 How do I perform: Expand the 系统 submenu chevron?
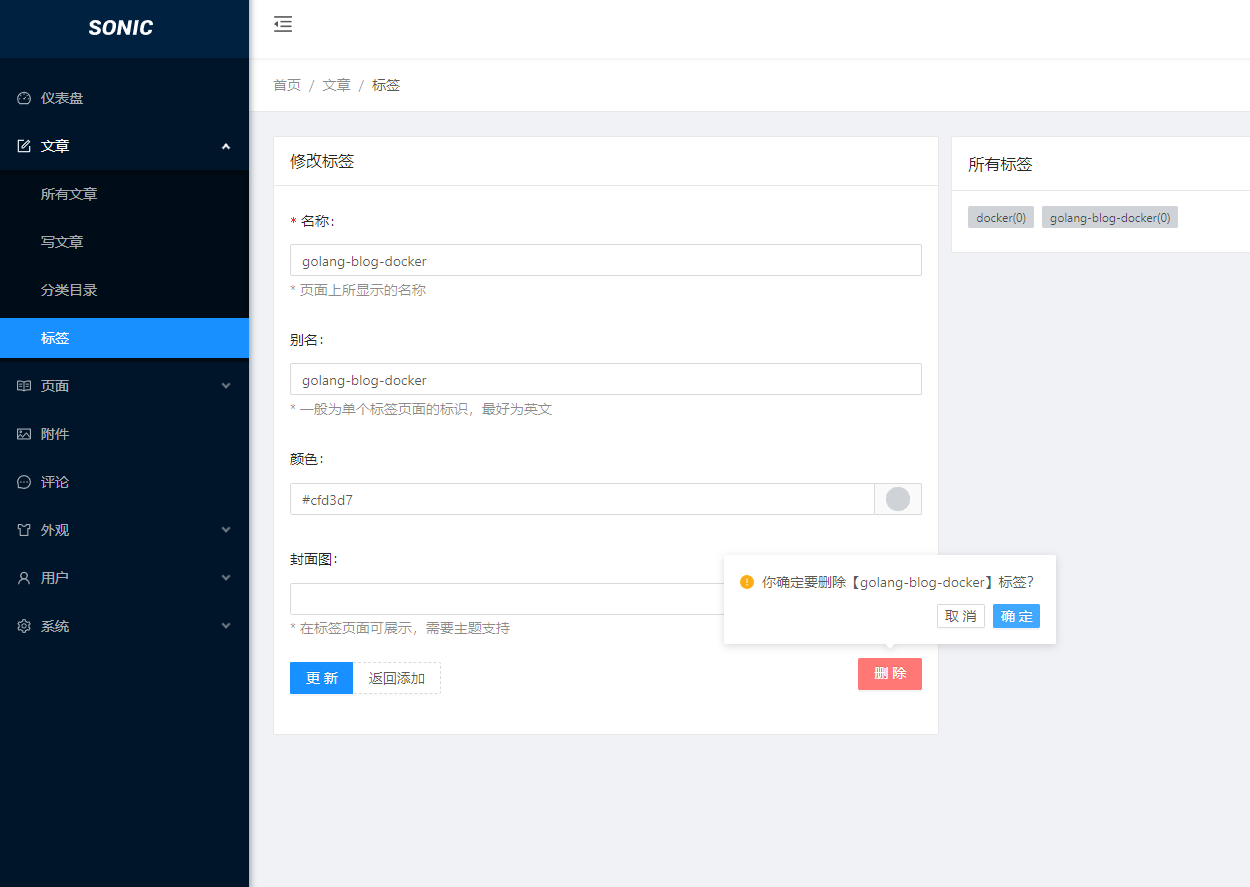[x=226, y=626]
